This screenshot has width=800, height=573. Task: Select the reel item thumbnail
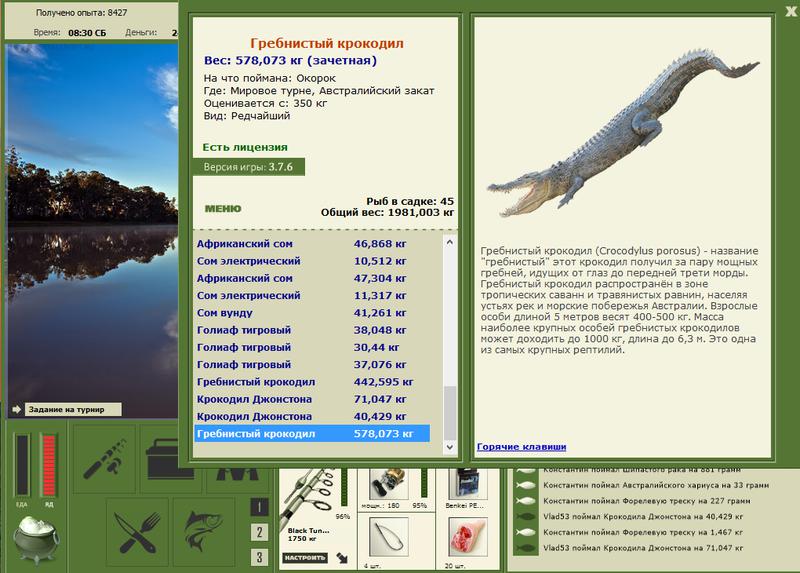(x=388, y=483)
